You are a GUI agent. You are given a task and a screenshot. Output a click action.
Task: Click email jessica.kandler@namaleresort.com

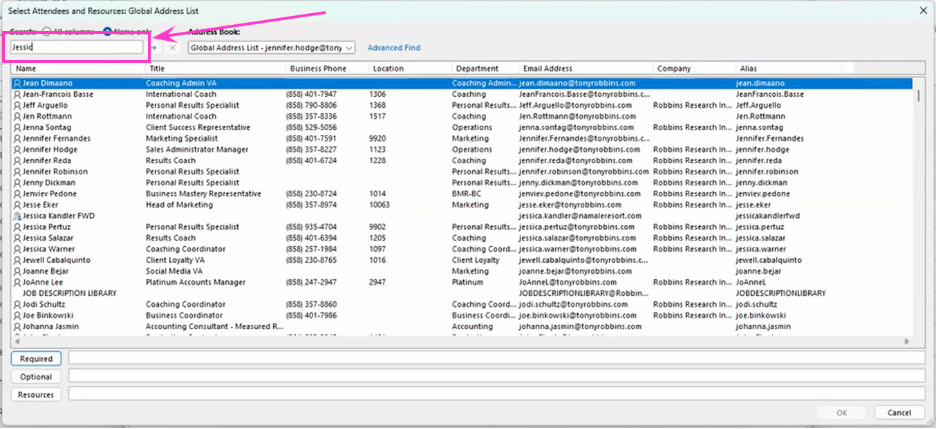(580, 215)
